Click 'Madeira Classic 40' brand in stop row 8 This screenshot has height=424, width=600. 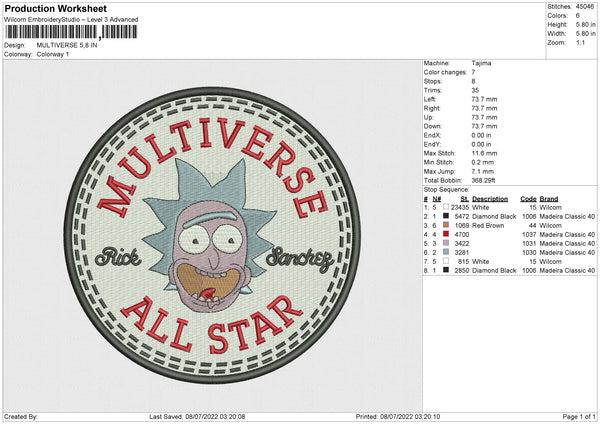click(567, 271)
